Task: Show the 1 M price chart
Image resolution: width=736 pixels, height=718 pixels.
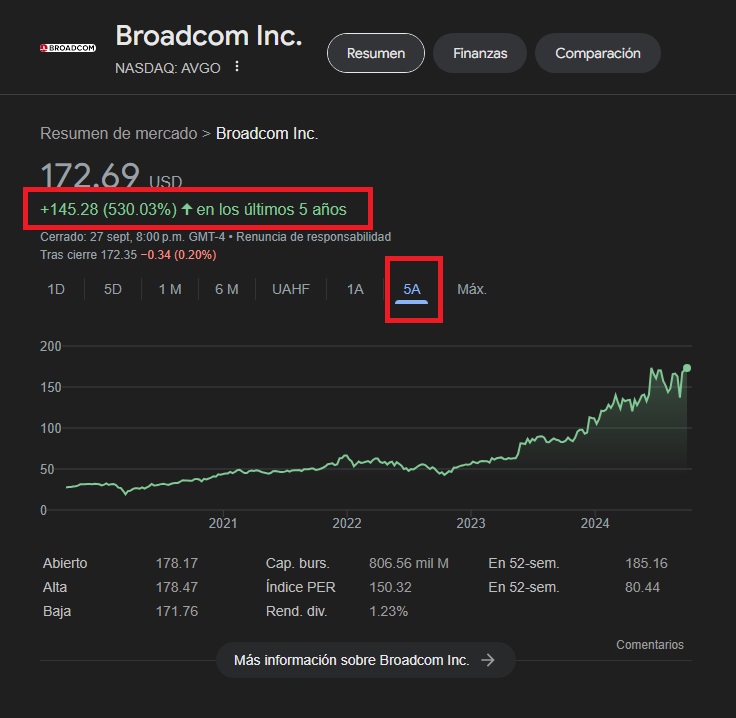Action: coord(170,290)
